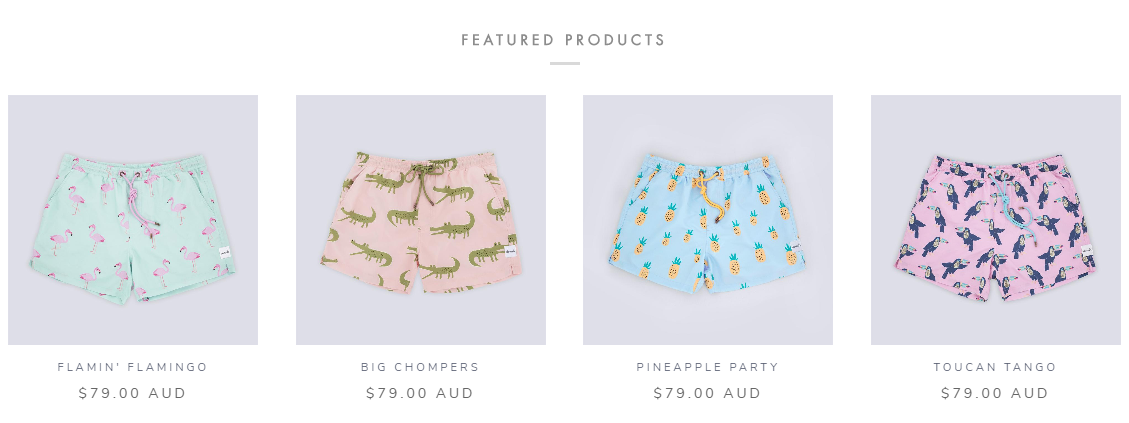
Task: Click the white brand tag on flamingo shorts
Action: (x=224, y=253)
